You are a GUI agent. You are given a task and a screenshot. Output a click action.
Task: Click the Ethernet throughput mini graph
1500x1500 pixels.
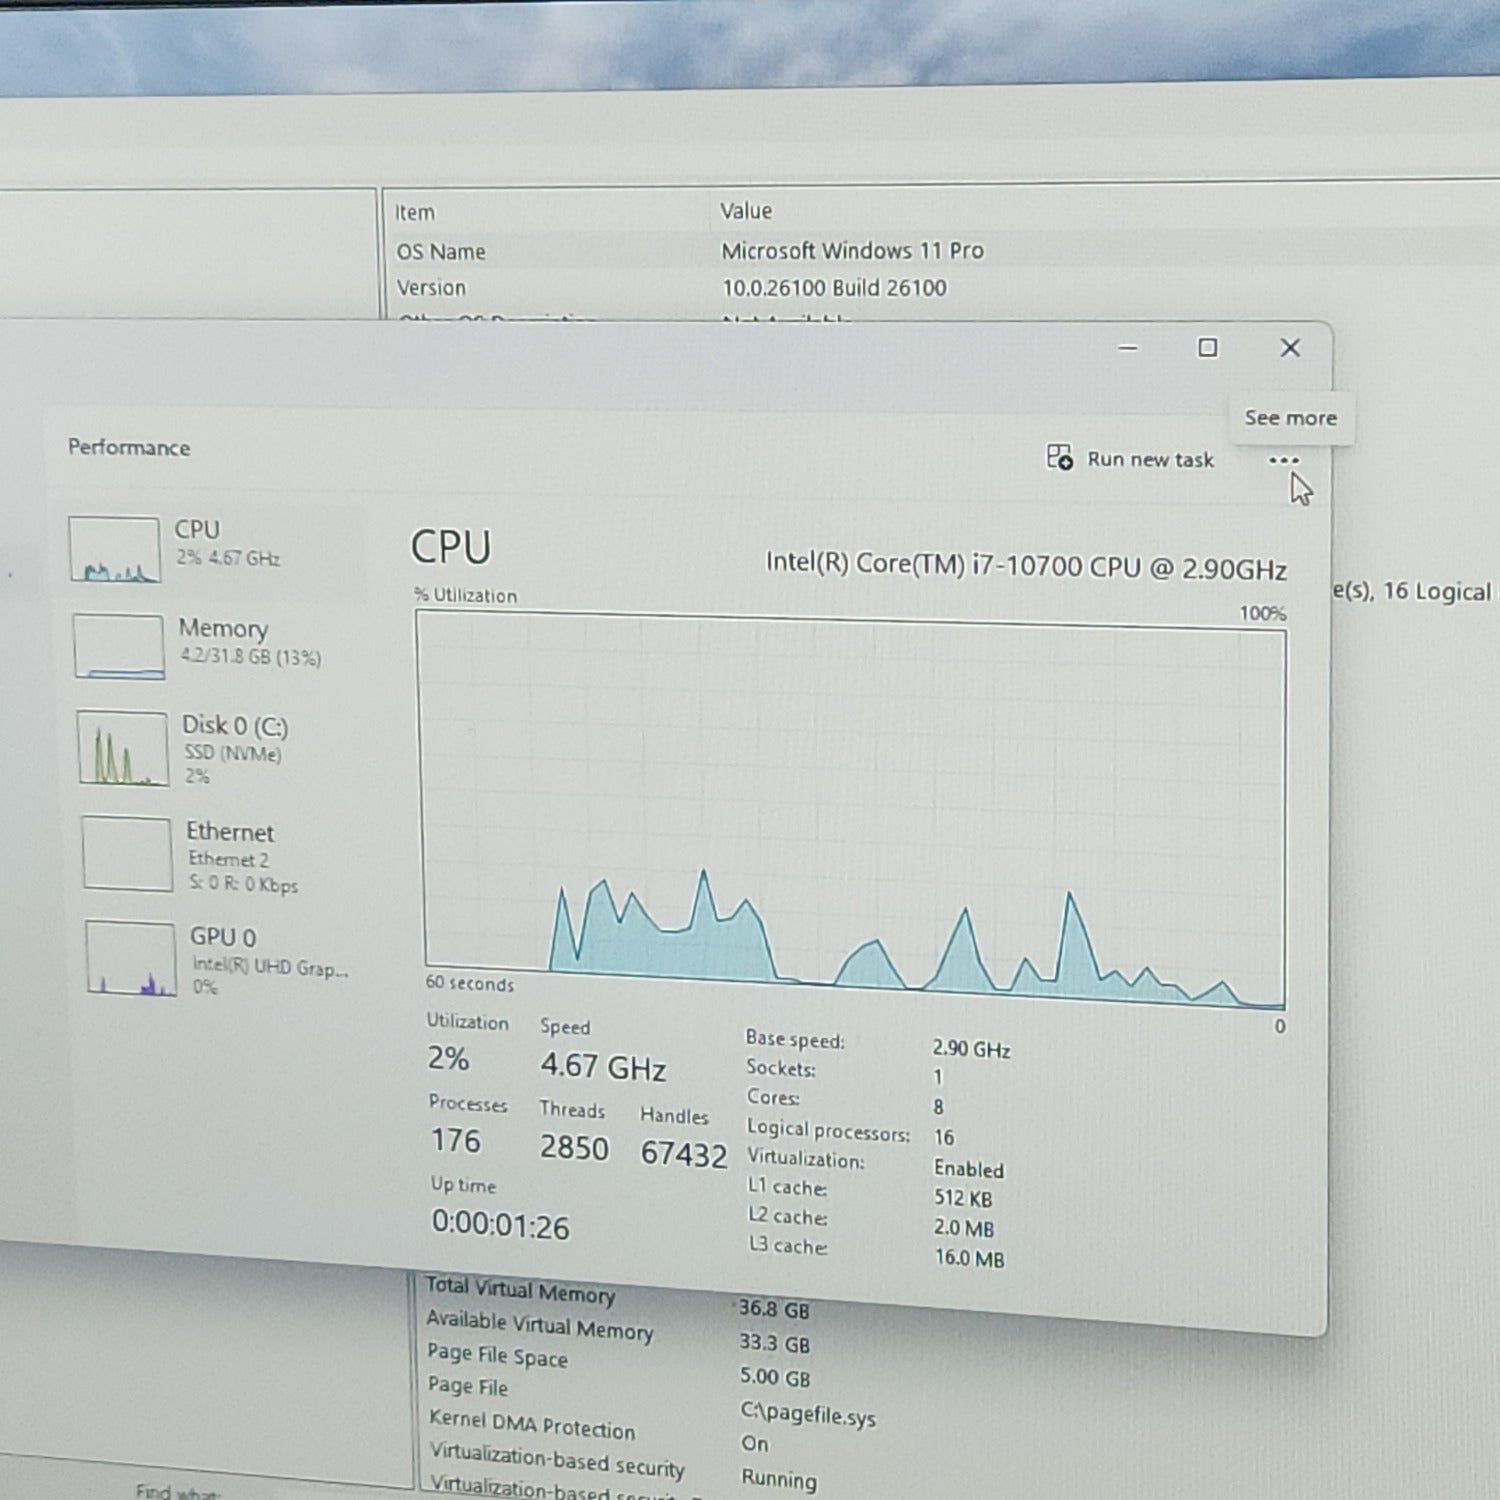pyautogui.click(x=127, y=853)
